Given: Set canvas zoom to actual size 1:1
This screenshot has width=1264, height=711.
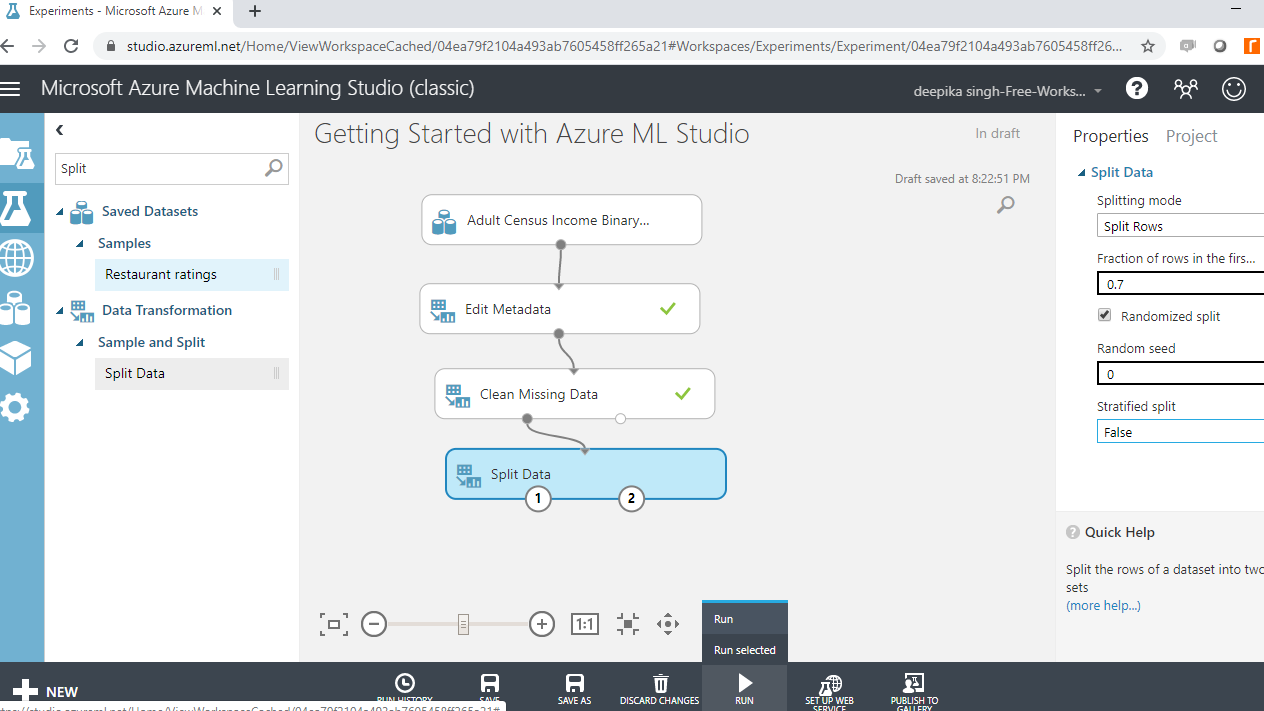Looking at the screenshot, I should click(x=585, y=625).
